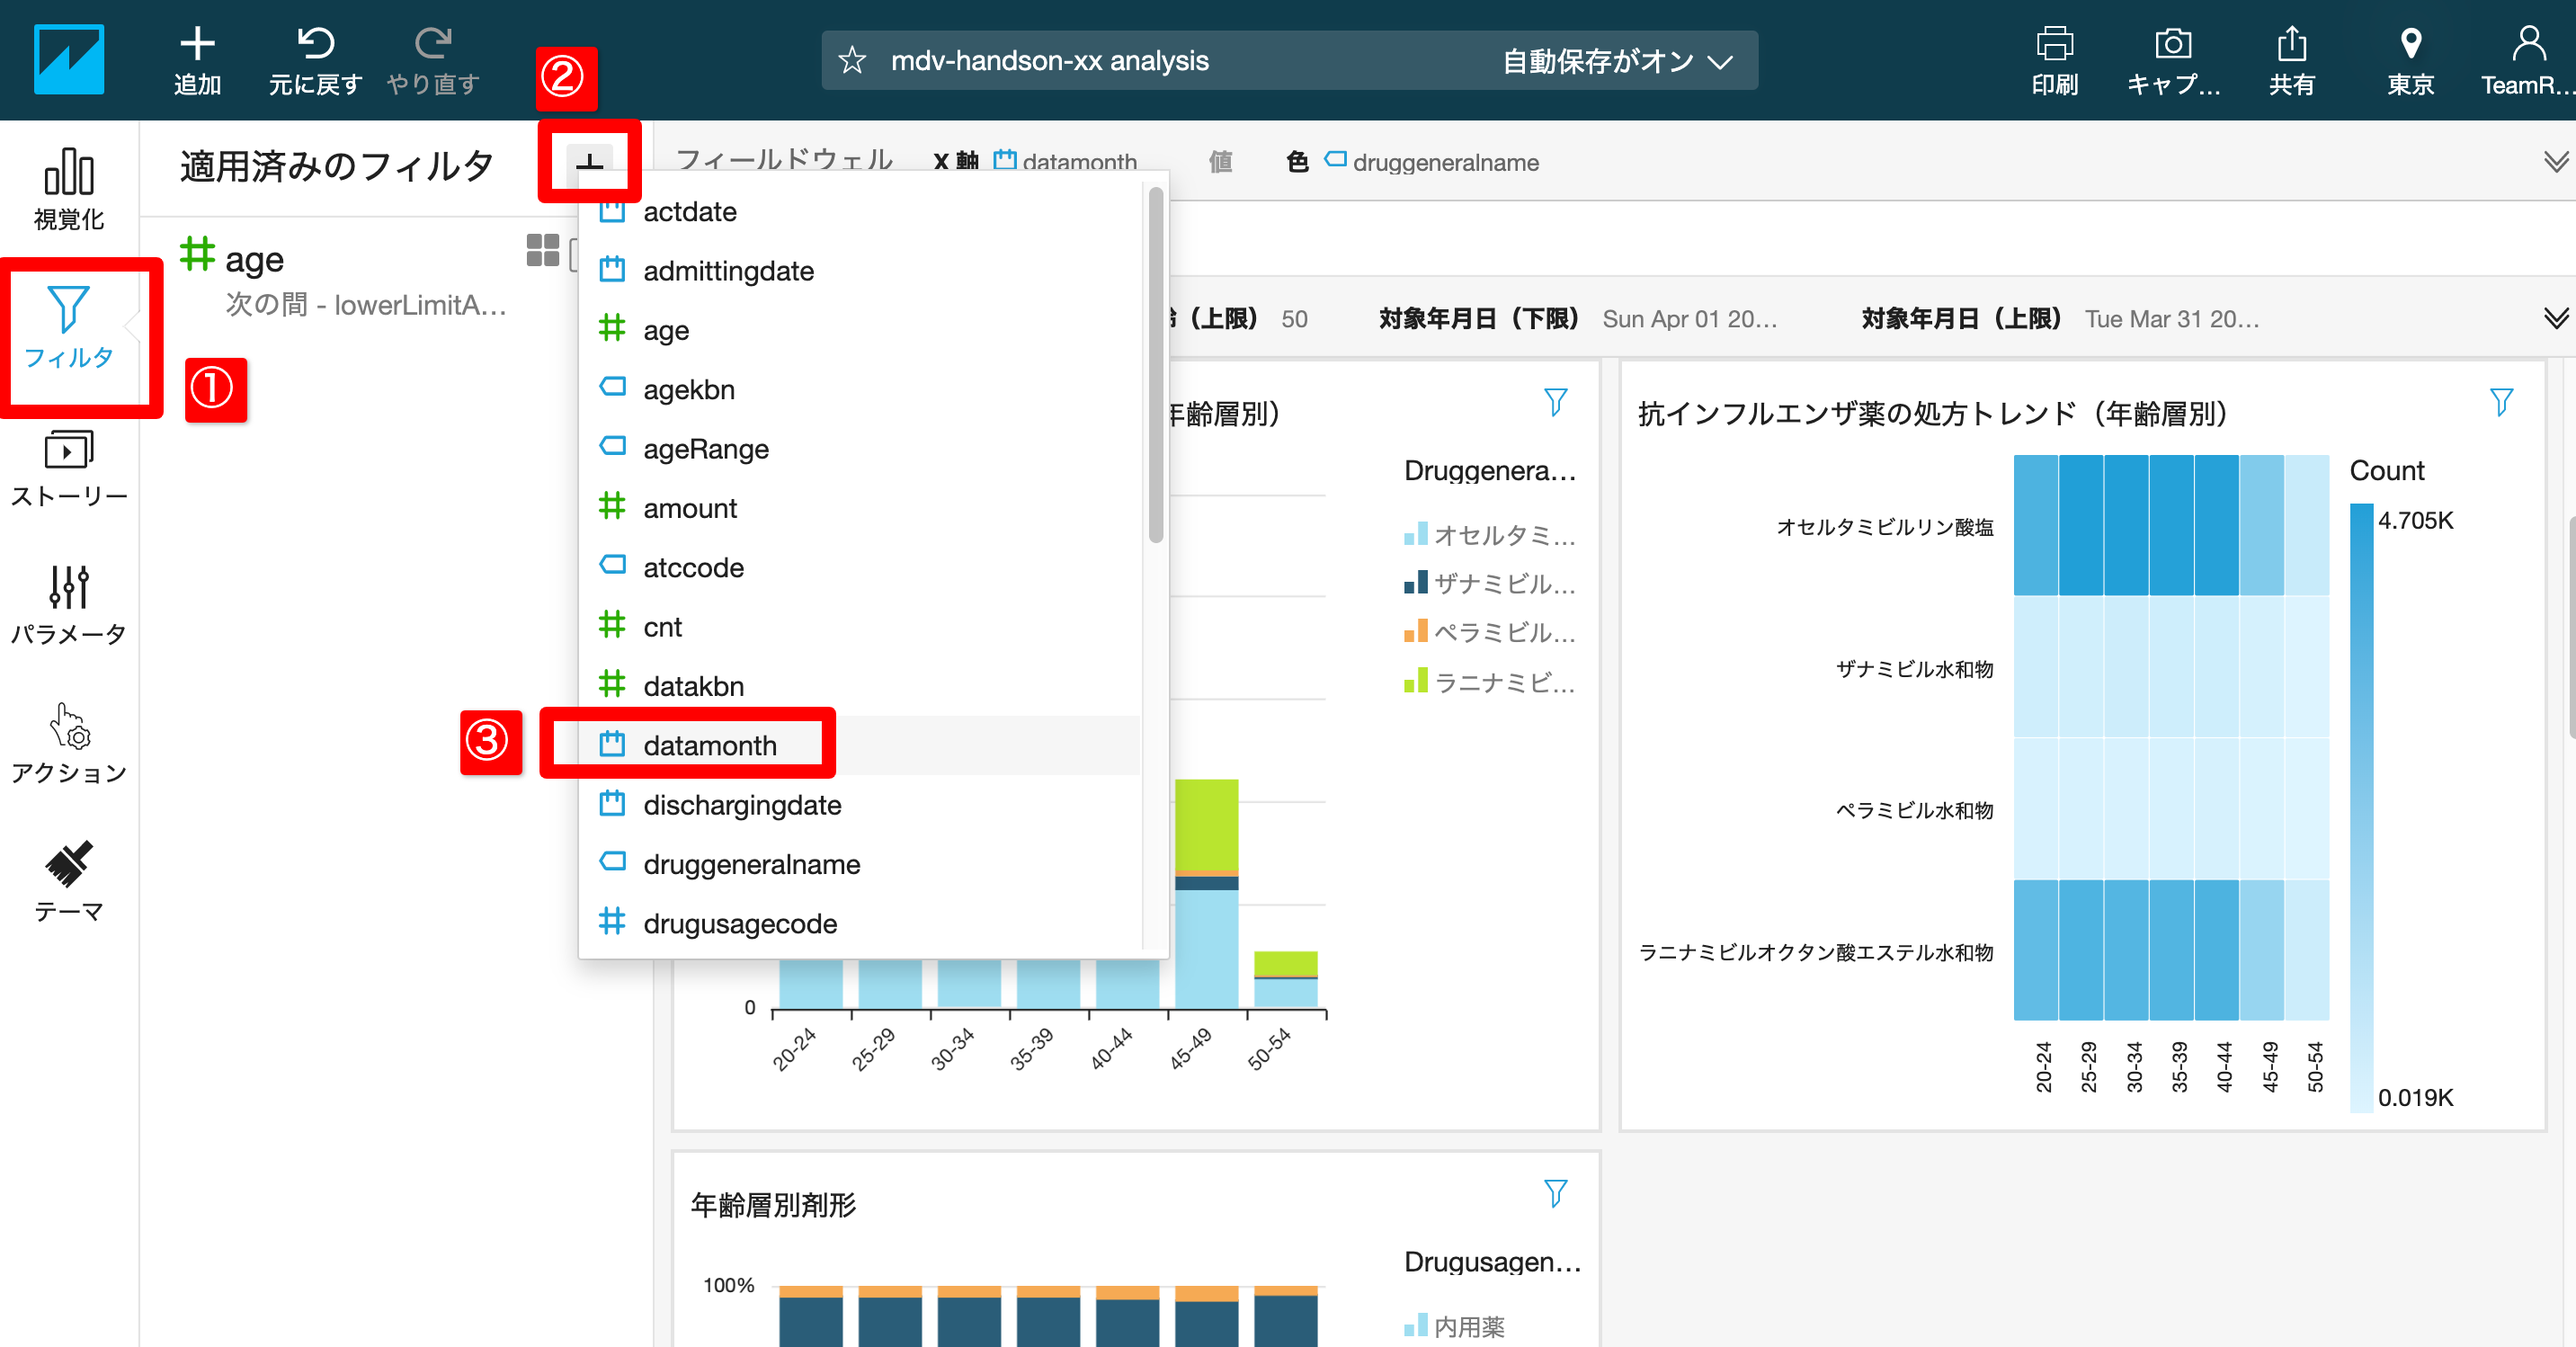Open the アクション actions panel
The width and height of the screenshot is (2576, 1347).
[68, 743]
